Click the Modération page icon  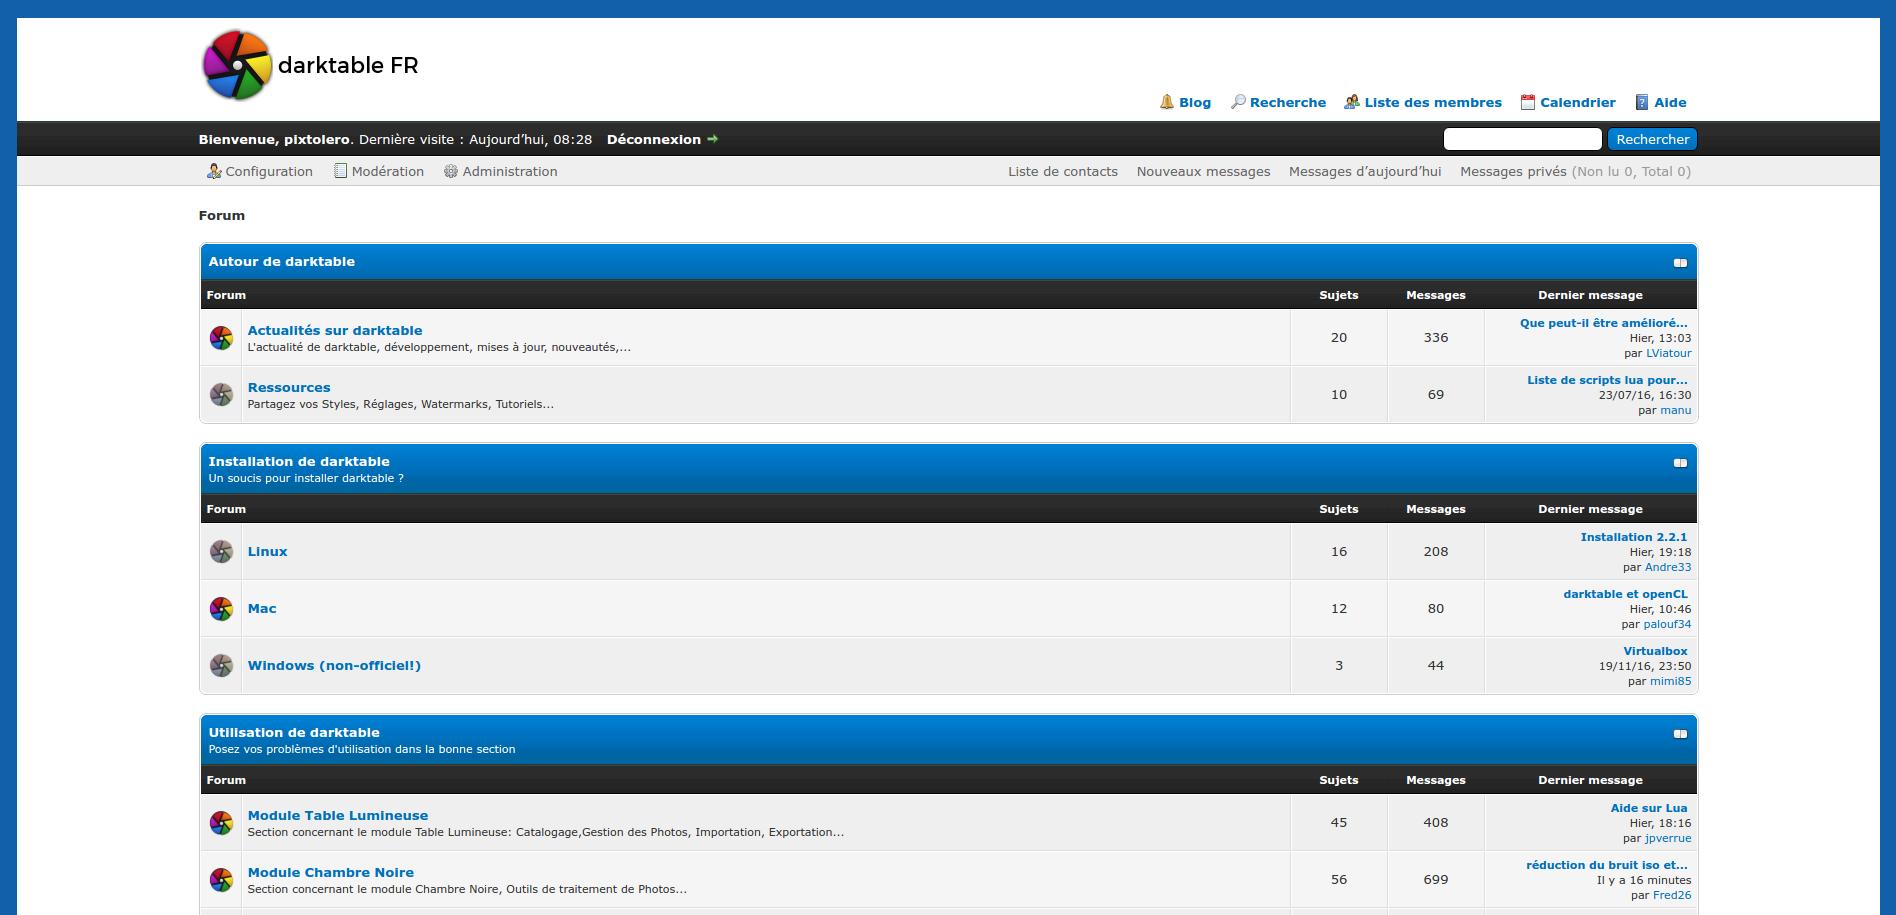(x=341, y=171)
